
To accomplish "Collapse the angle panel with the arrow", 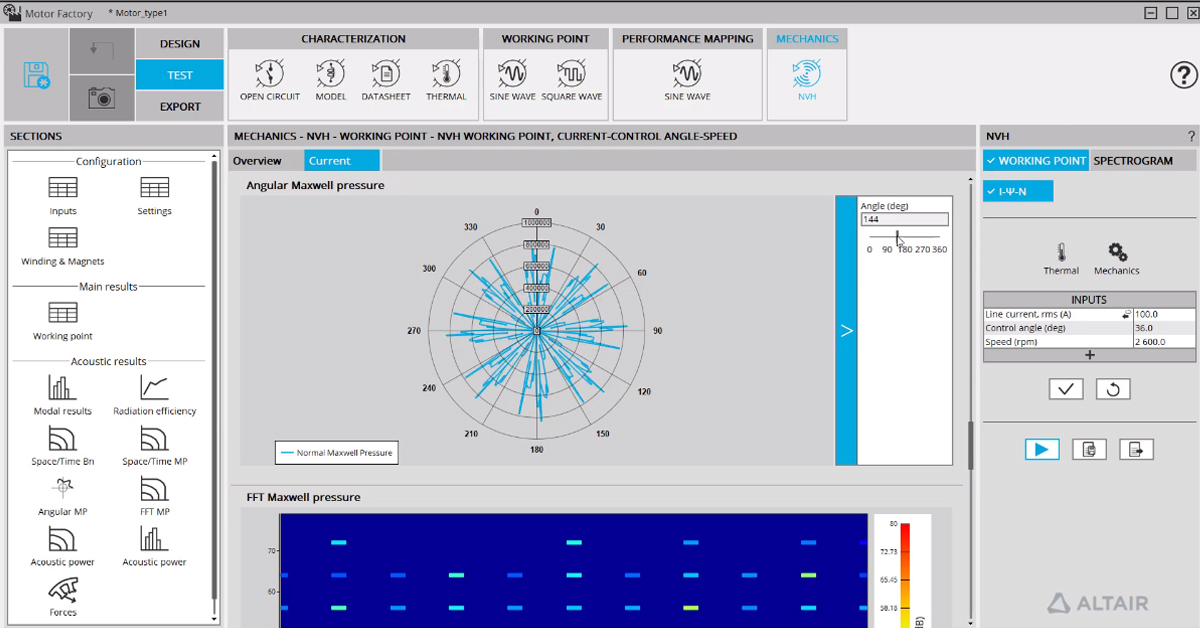I will point(846,330).
